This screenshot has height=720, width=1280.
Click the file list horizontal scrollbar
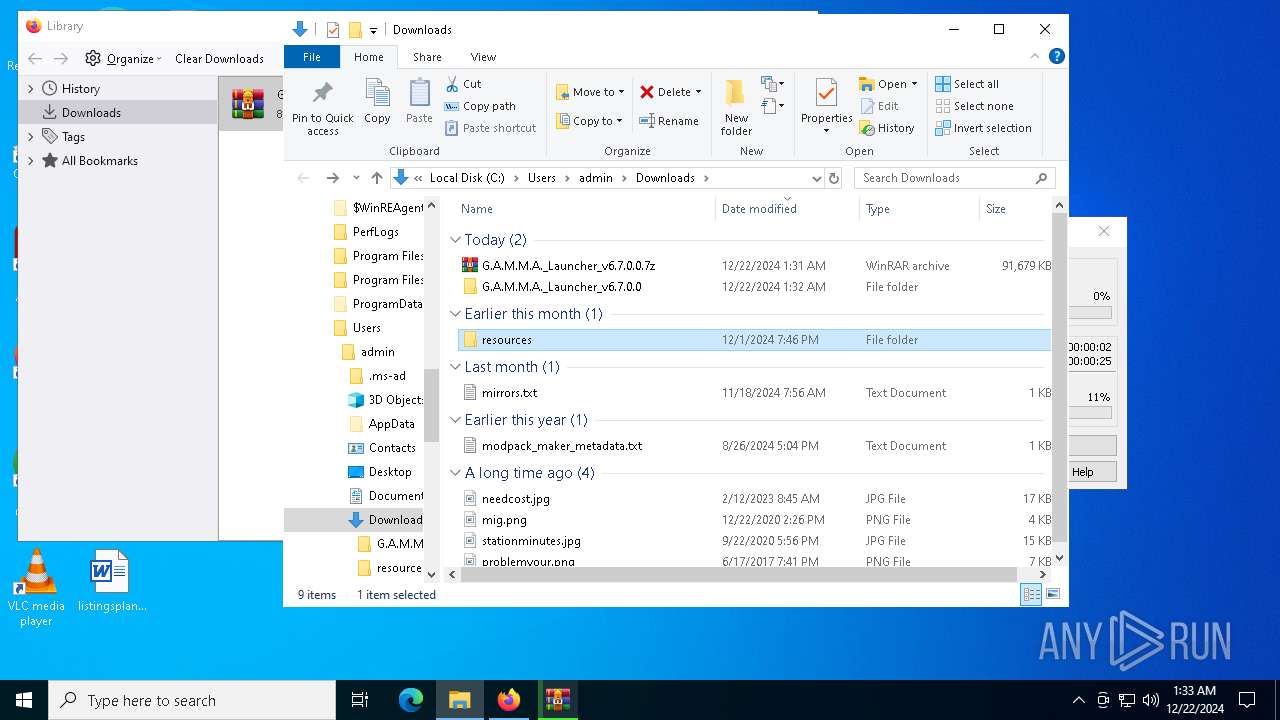pyautogui.click(x=738, y=575)
